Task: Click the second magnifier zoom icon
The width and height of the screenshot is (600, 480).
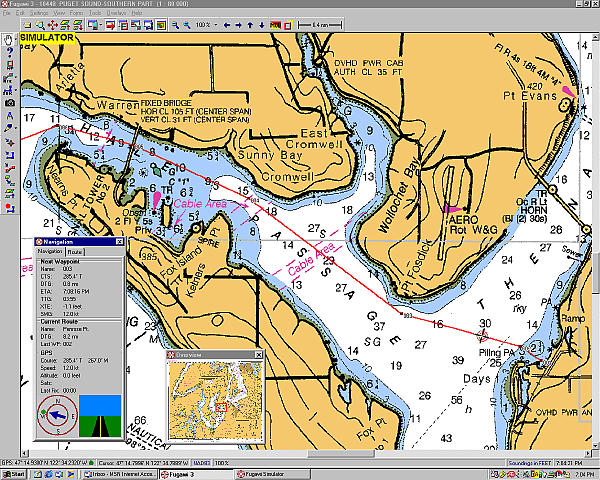Action: pyautogui.click(x=187, y=25)
